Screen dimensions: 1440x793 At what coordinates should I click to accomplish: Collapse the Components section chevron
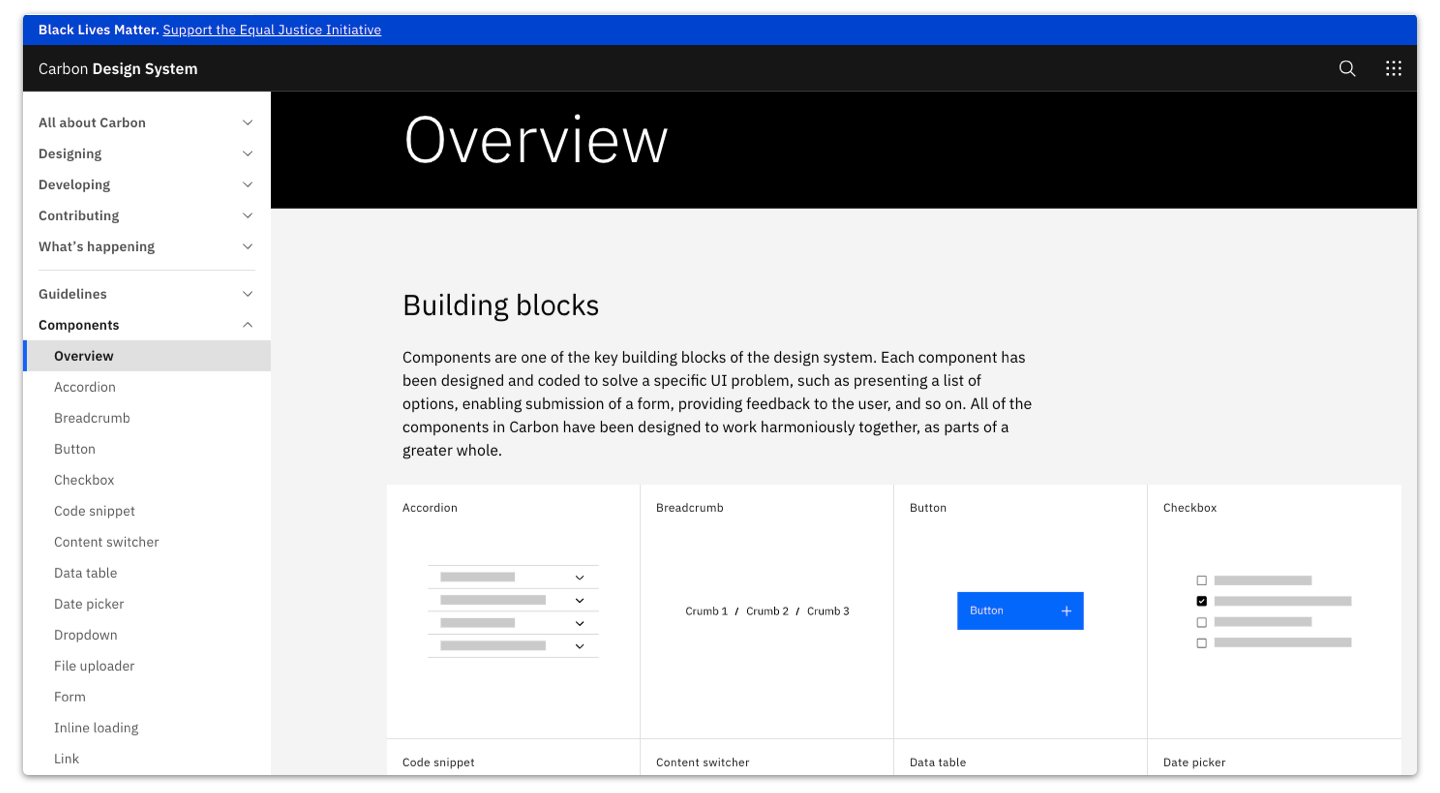(x=248, y=325)
